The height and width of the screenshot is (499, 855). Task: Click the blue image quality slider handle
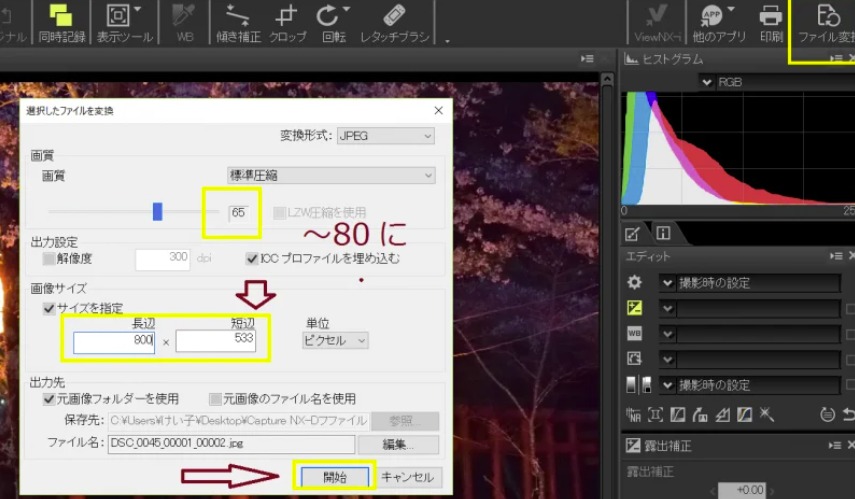(157, 211)
